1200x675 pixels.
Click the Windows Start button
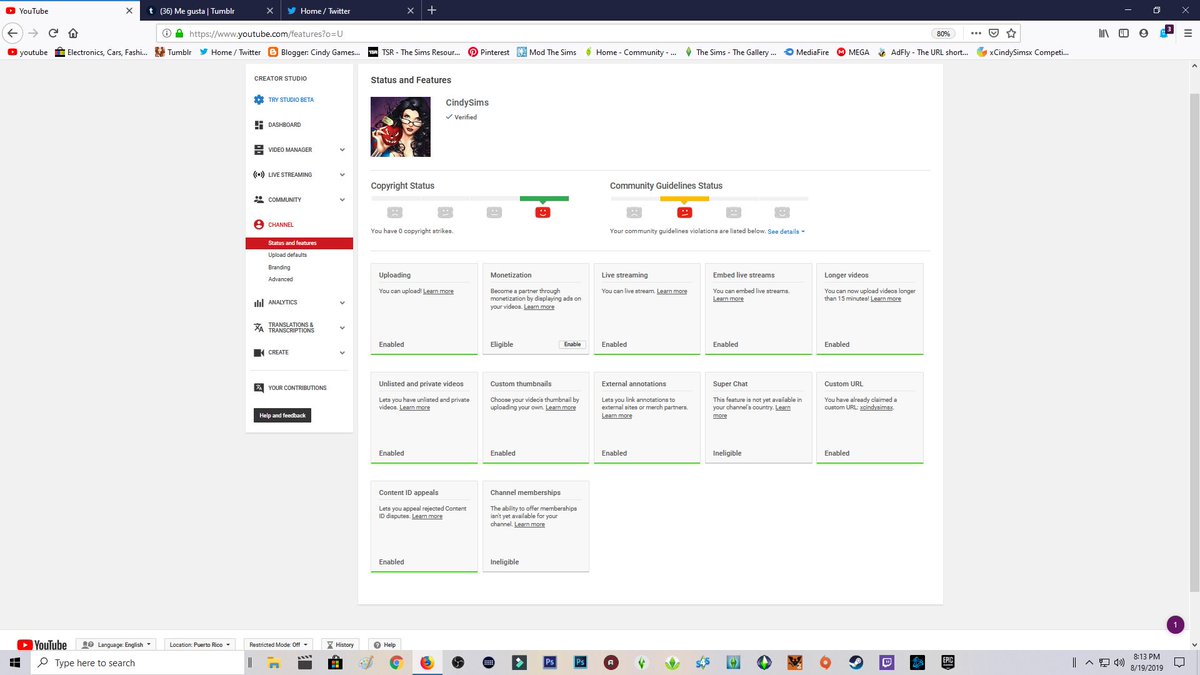15,662
